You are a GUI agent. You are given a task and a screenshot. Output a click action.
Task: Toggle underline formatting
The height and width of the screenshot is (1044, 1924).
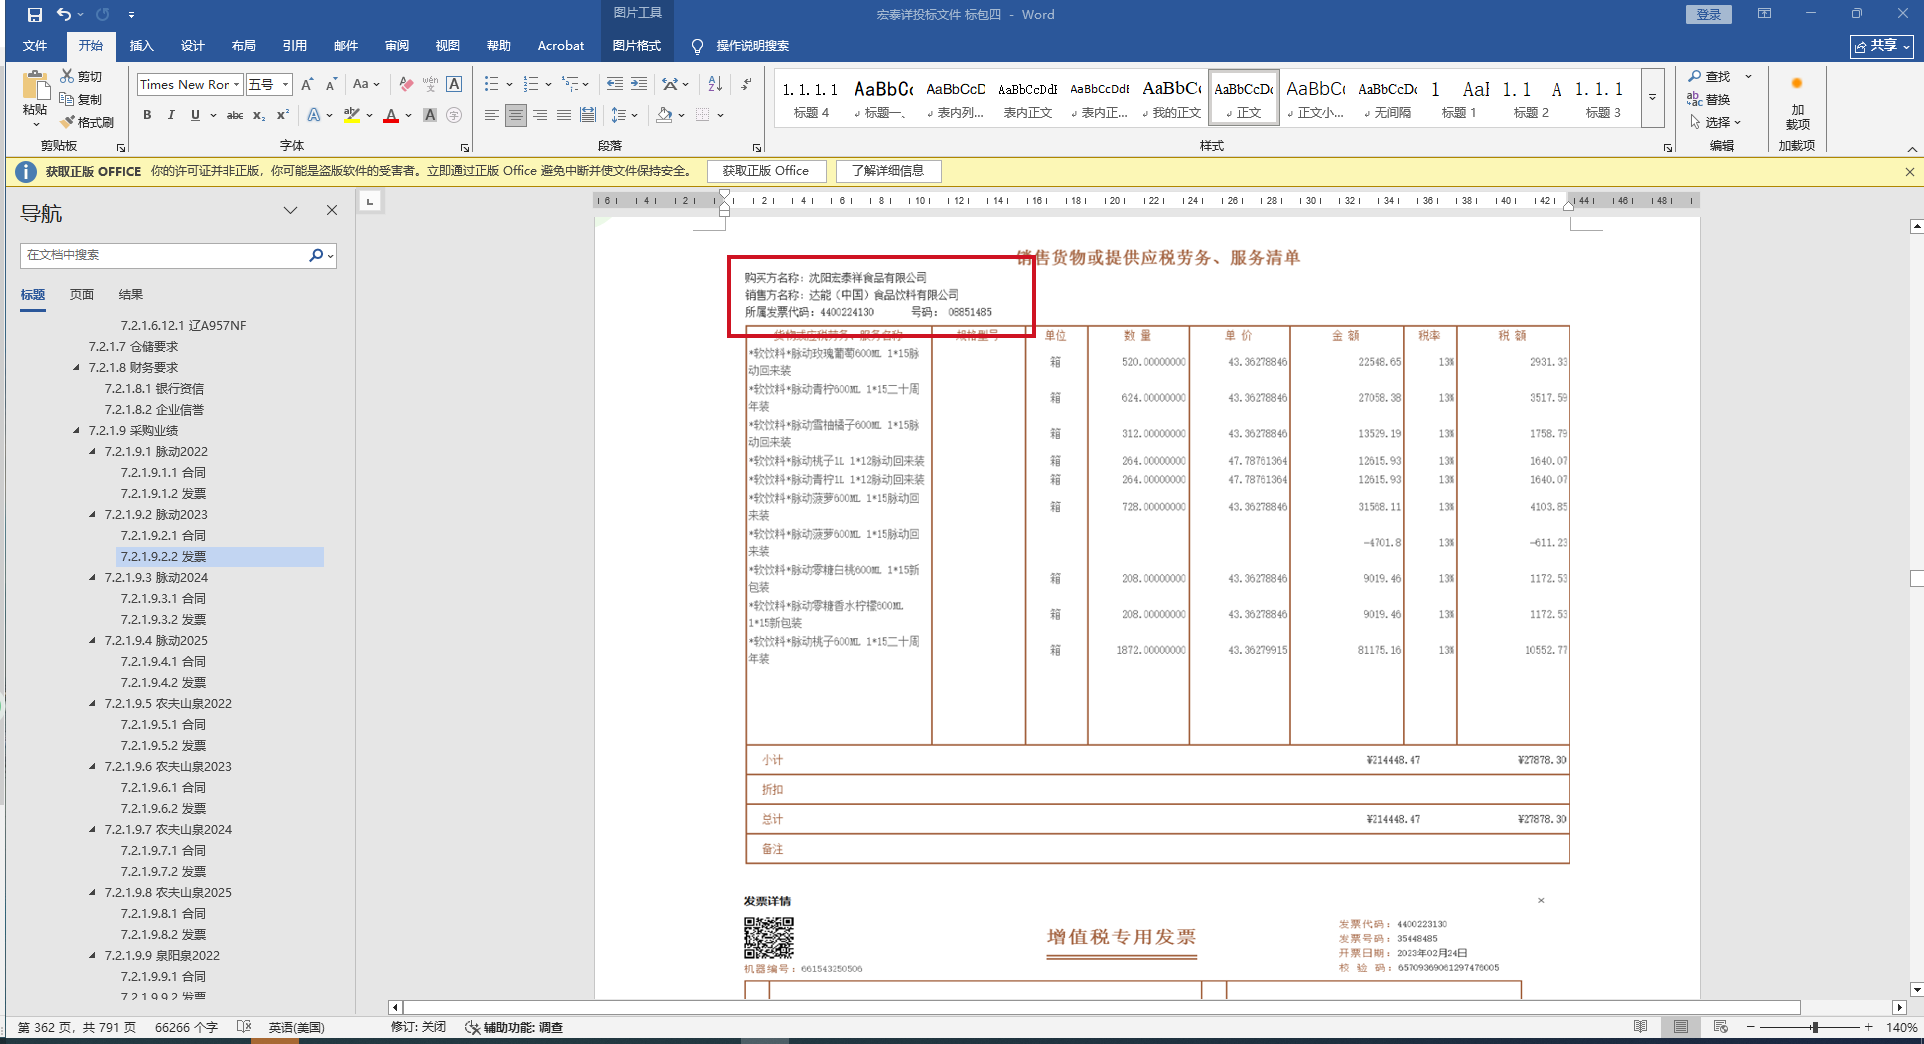pos(195,115)
